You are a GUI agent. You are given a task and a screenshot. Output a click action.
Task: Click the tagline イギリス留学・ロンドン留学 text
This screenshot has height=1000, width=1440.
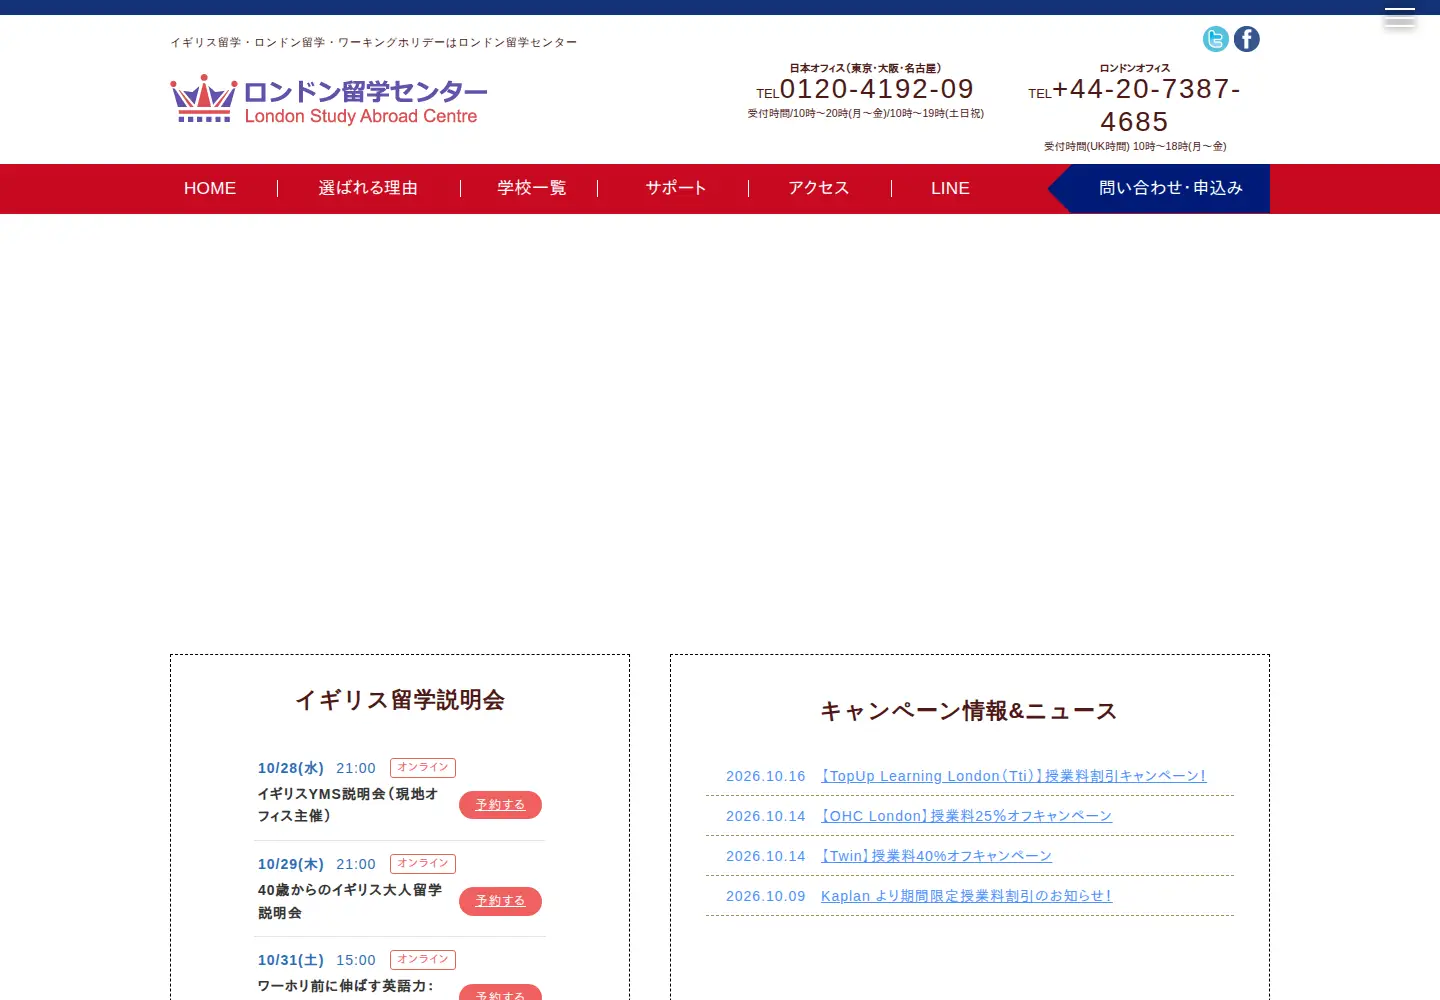[x=374, y=42]
